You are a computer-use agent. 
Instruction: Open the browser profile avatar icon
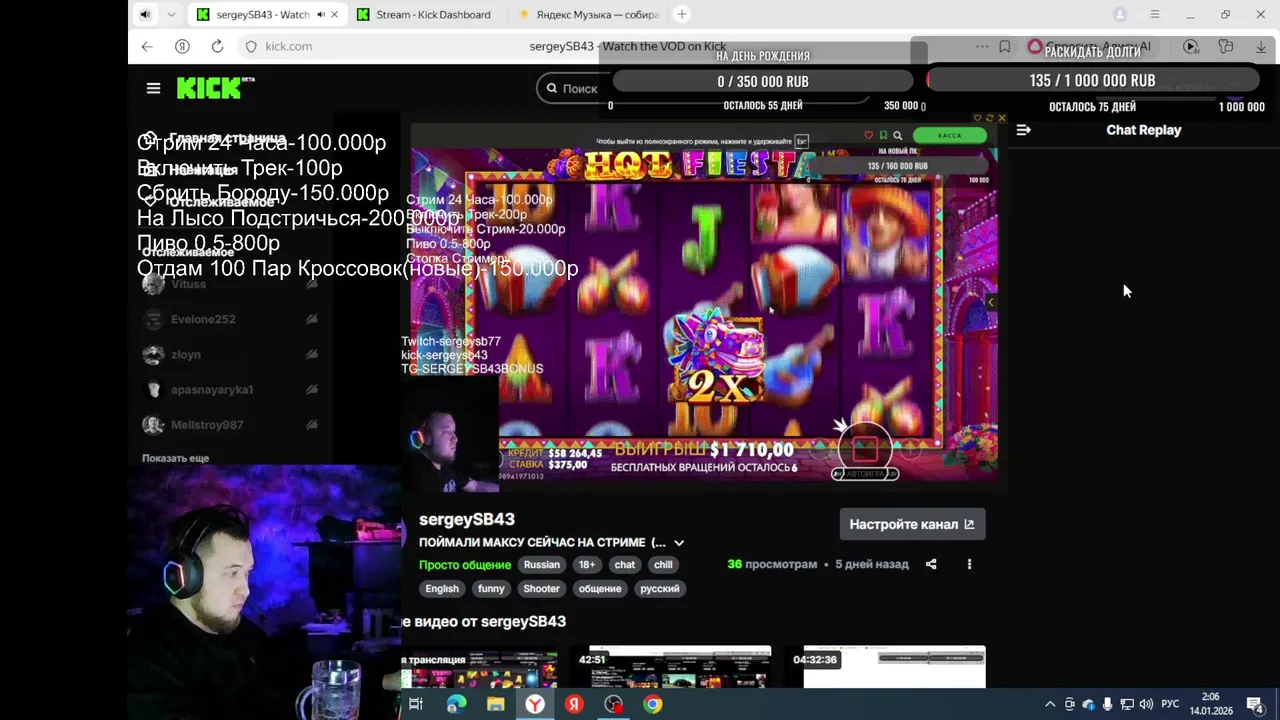pyautogui.click(x=1120, y=14)
